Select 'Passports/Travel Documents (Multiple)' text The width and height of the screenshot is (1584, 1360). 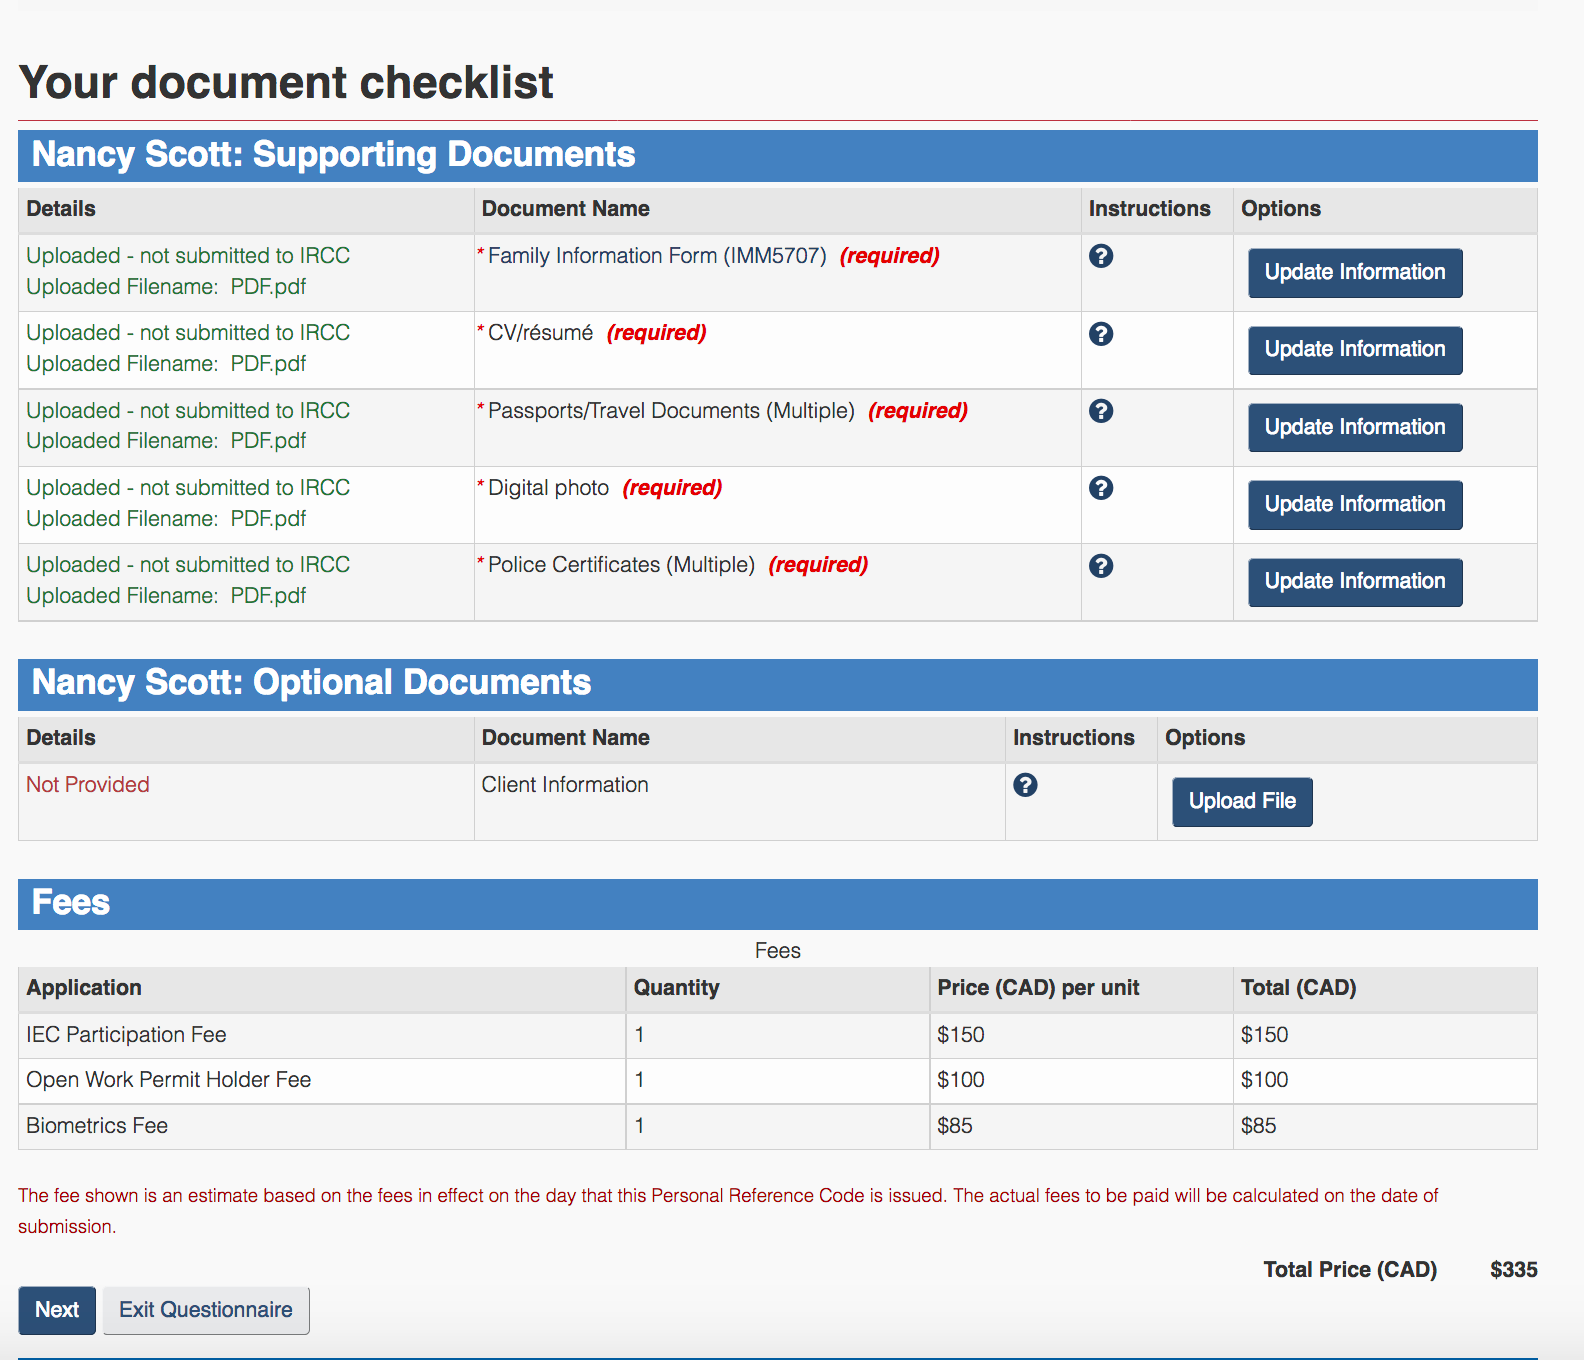pos(671,411)
